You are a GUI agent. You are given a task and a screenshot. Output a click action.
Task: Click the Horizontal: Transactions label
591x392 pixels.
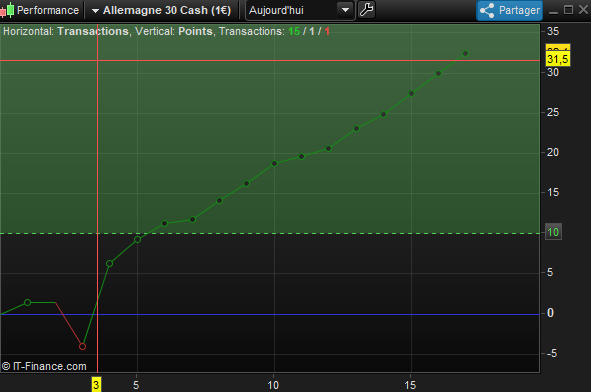[x=66, y=31]
